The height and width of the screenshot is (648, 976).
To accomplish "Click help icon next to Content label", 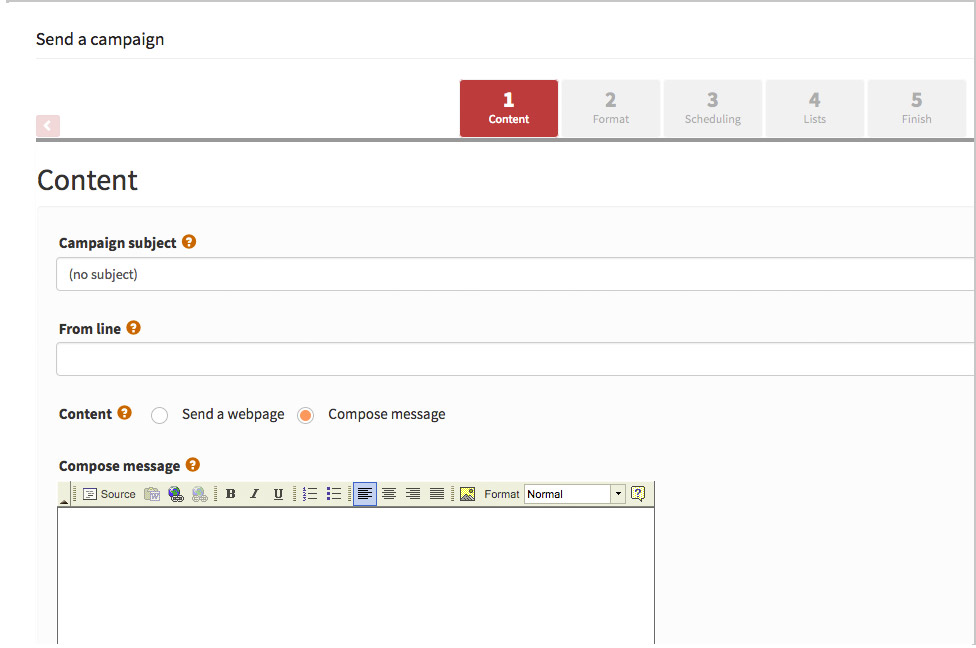I will (124, 413).
